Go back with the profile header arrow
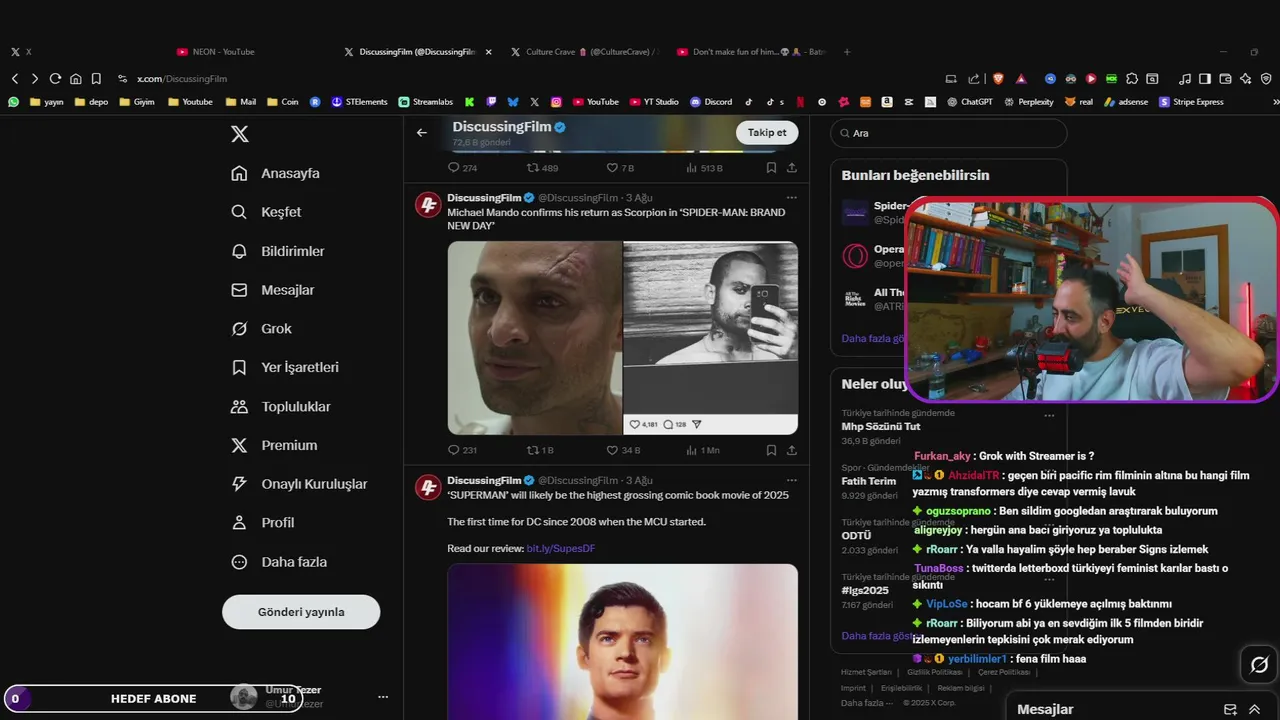 (422, 132)
